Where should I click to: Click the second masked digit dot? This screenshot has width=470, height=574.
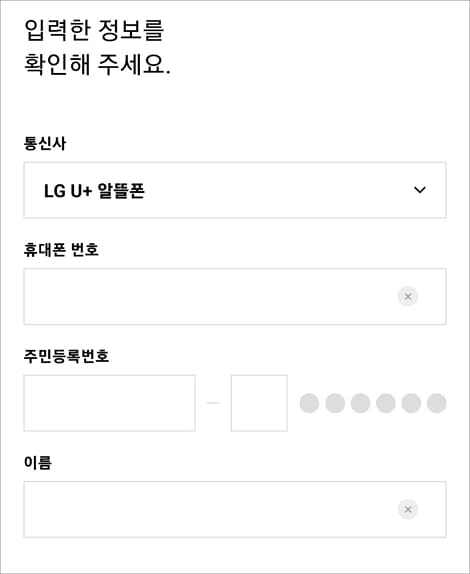[x=335, y=403]
